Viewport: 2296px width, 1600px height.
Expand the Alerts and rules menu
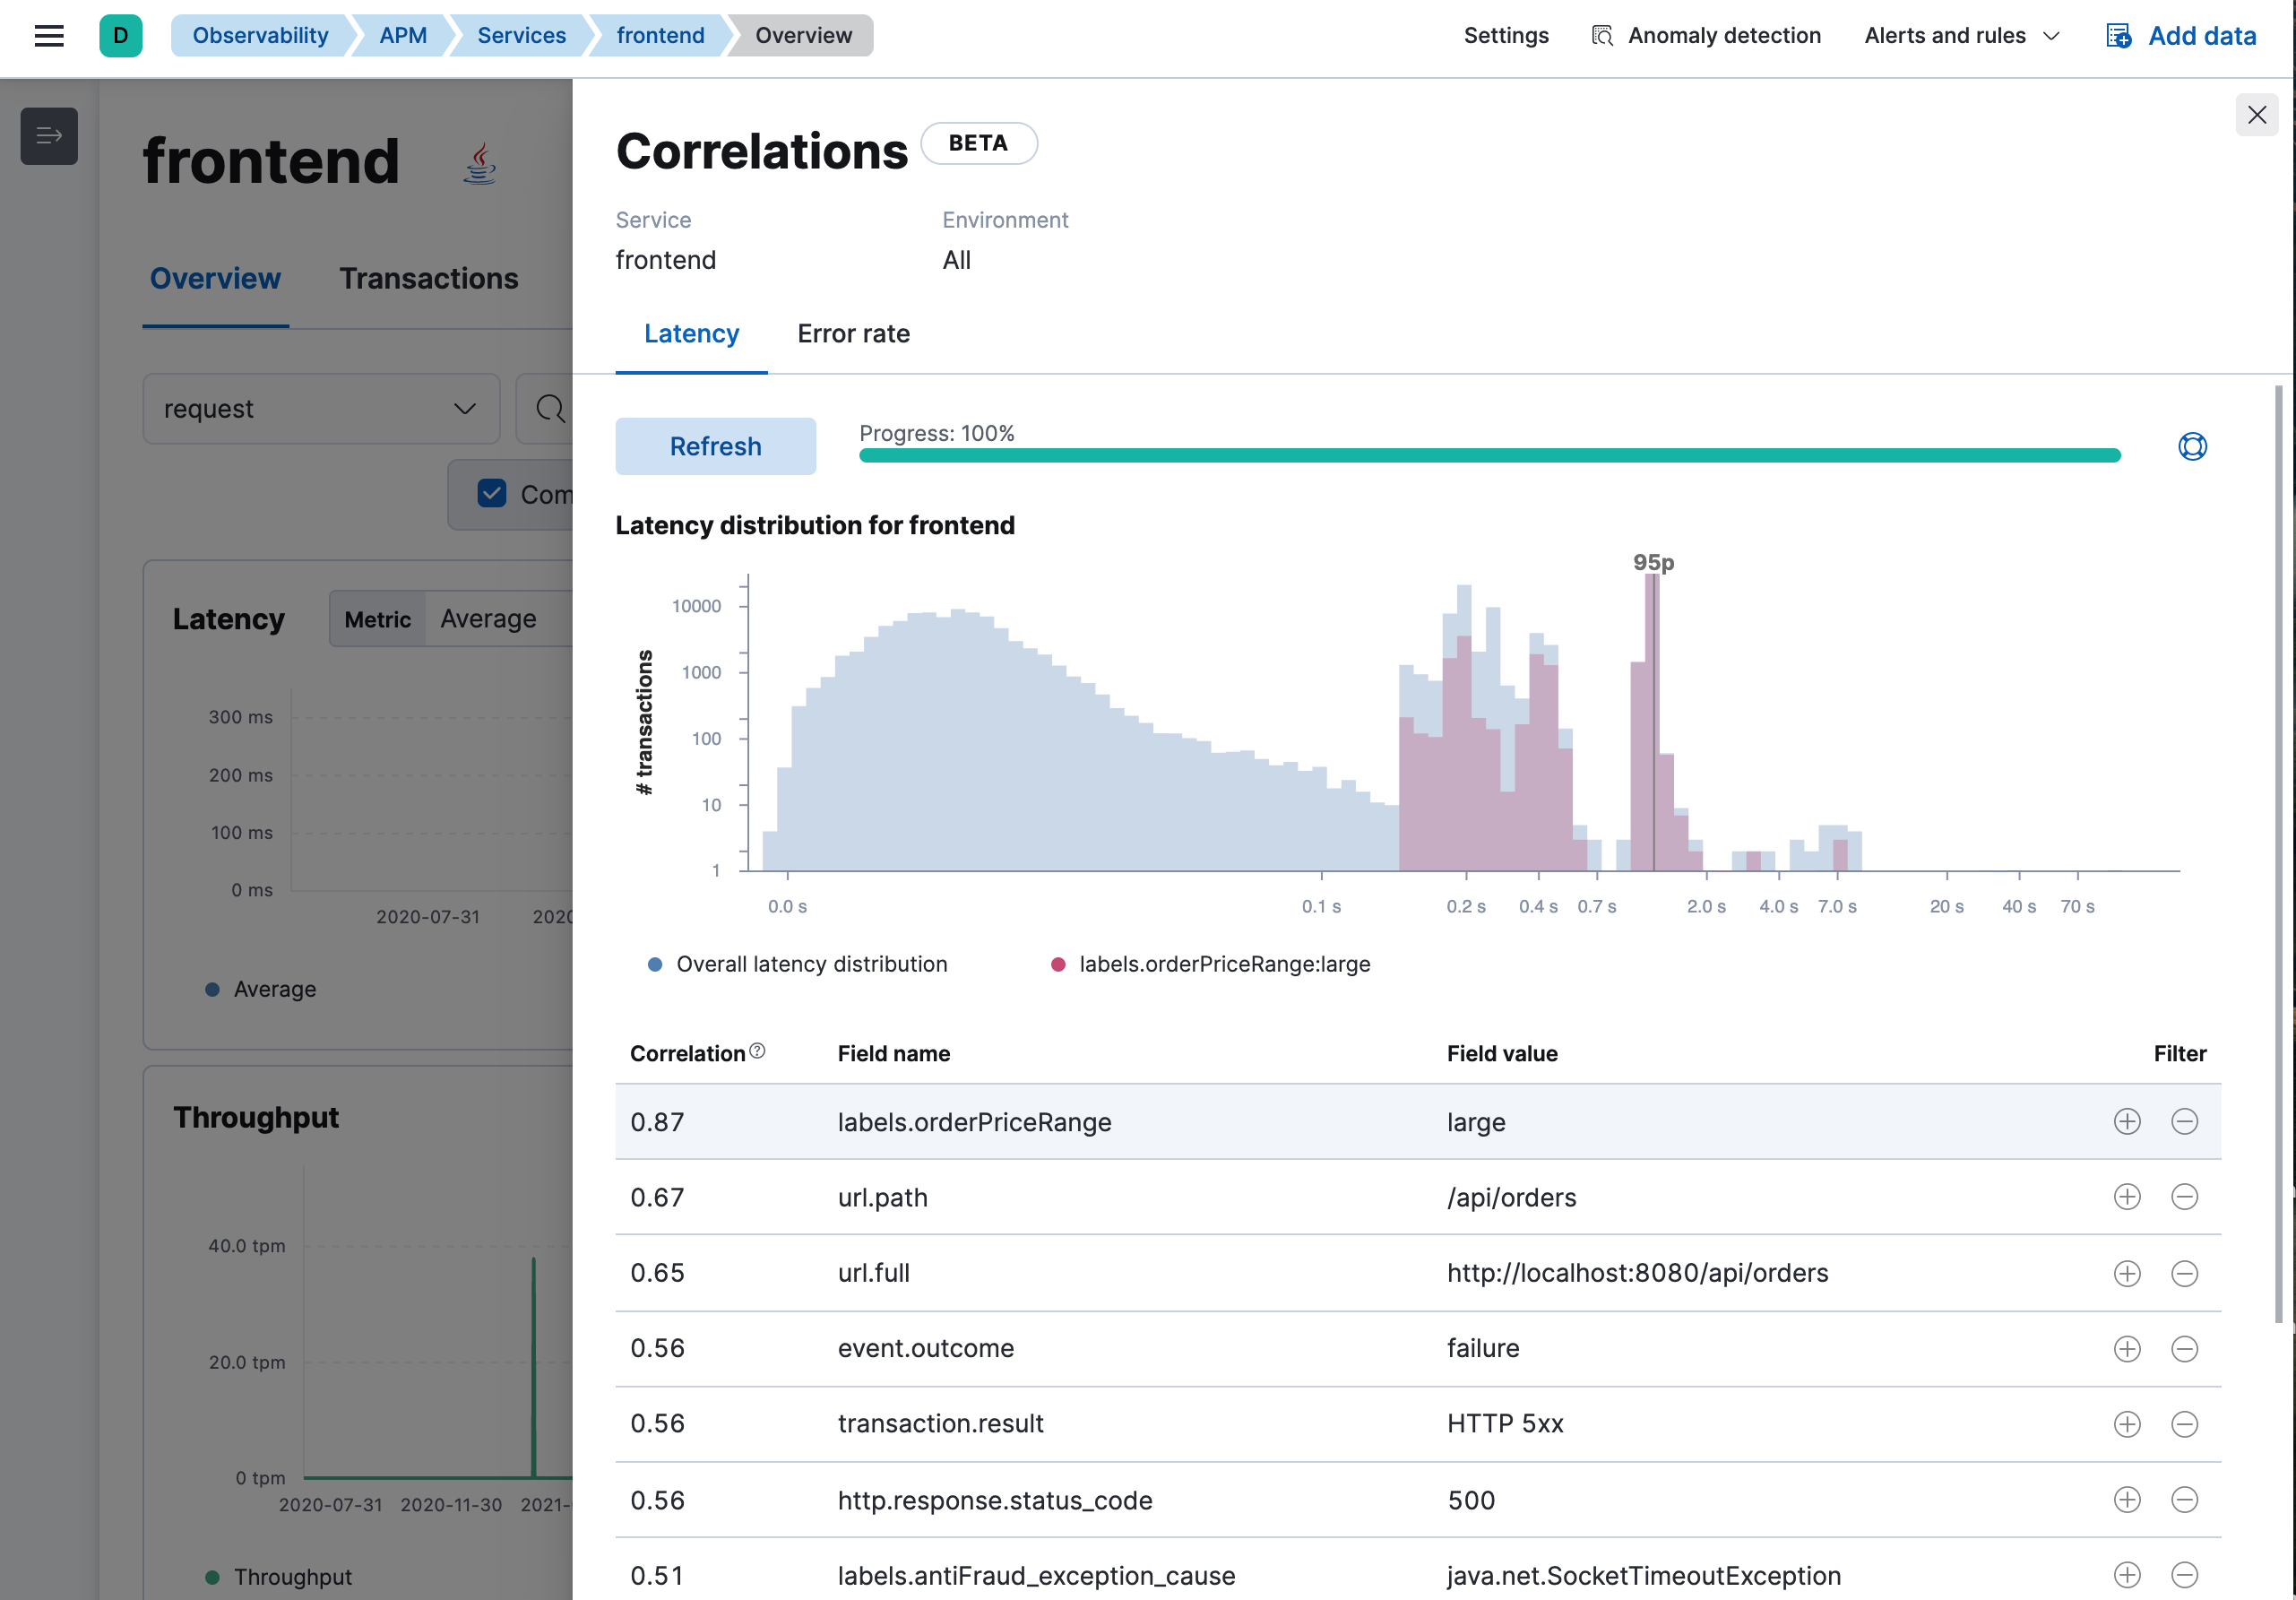click(1961, 36)
